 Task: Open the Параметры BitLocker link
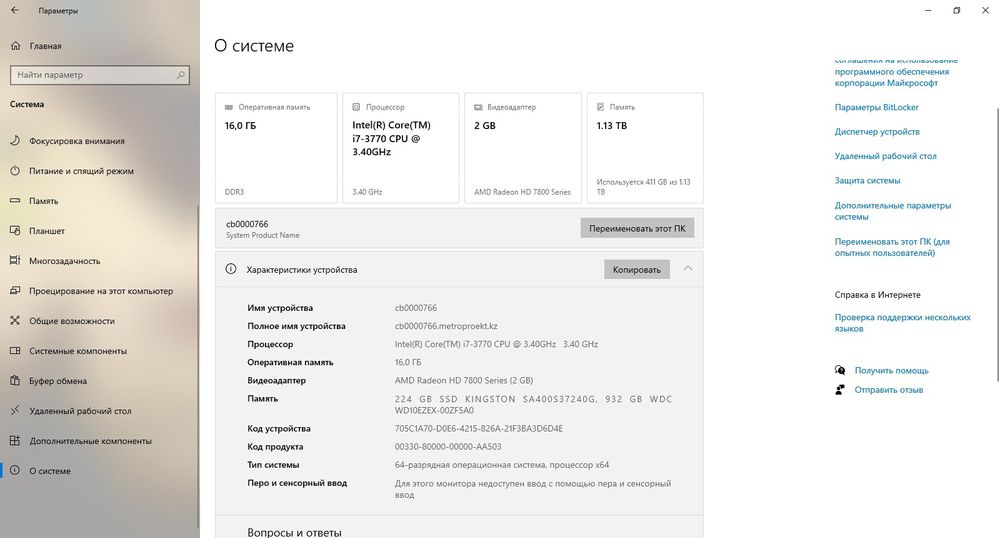point(876,107)
